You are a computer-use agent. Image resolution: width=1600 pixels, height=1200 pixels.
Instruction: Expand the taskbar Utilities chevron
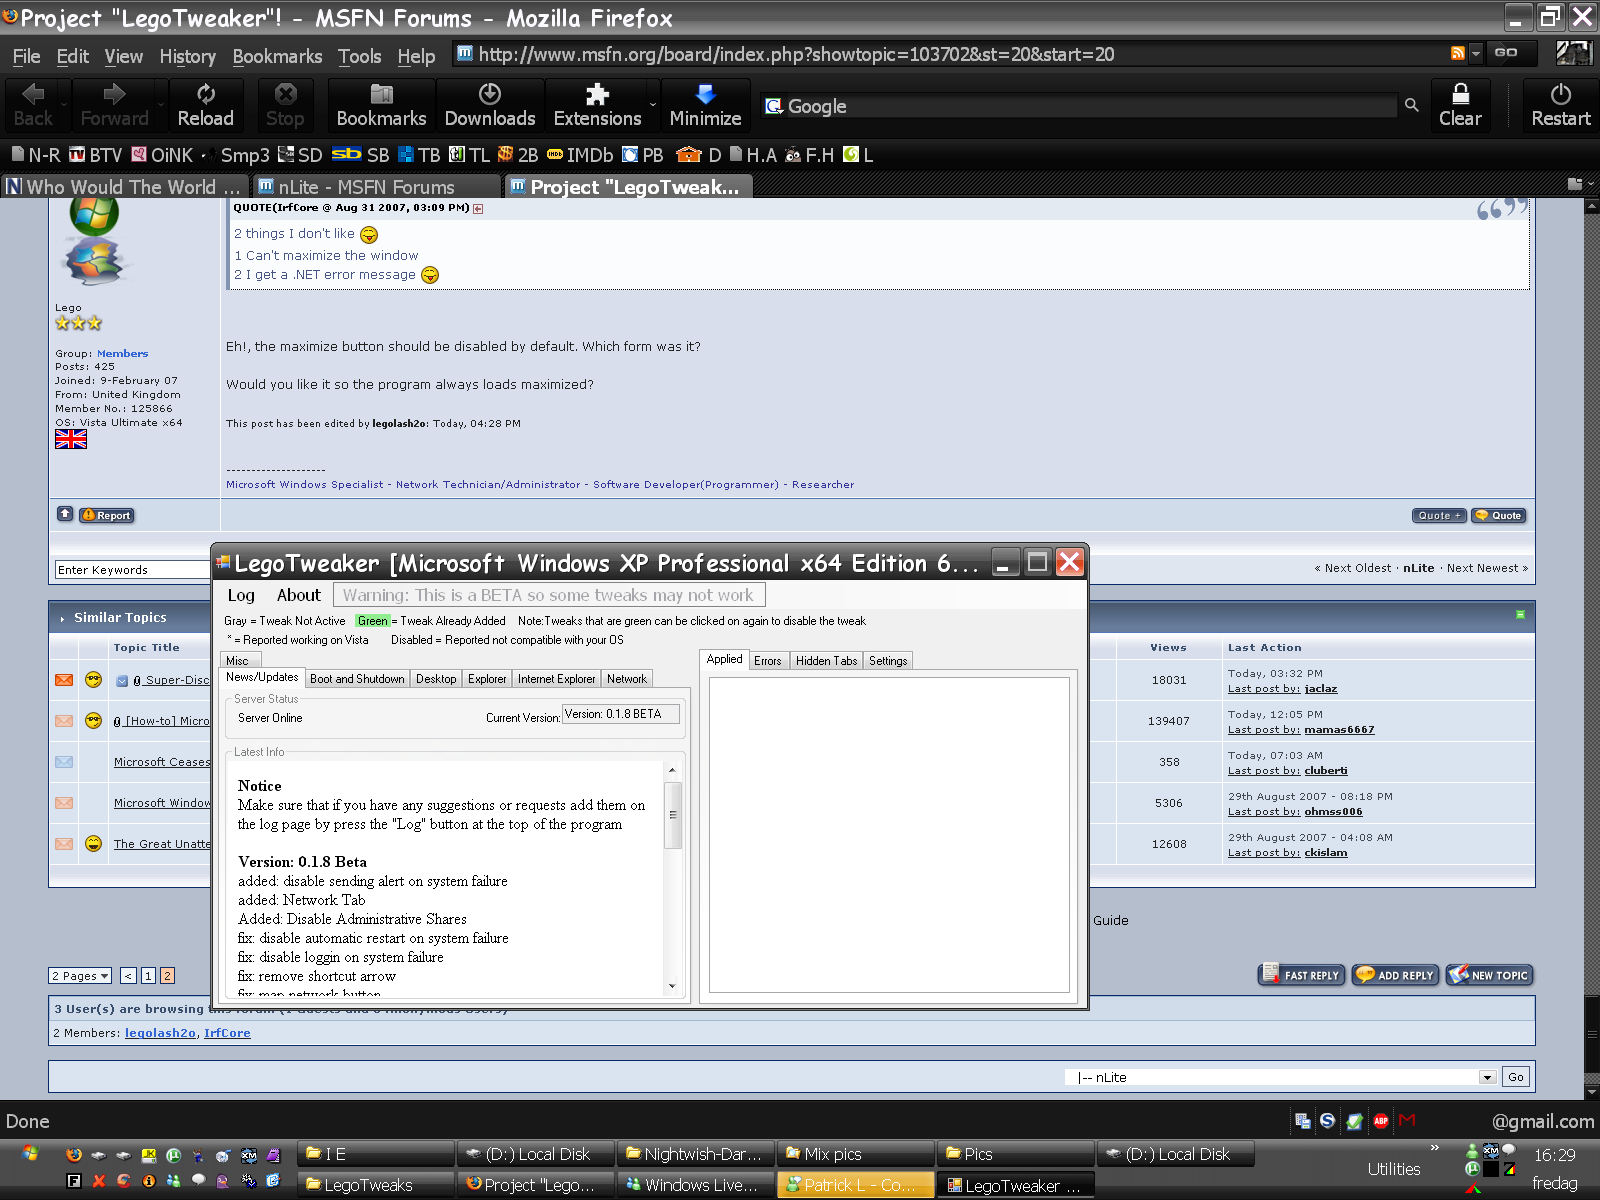pos(1435,1148)
